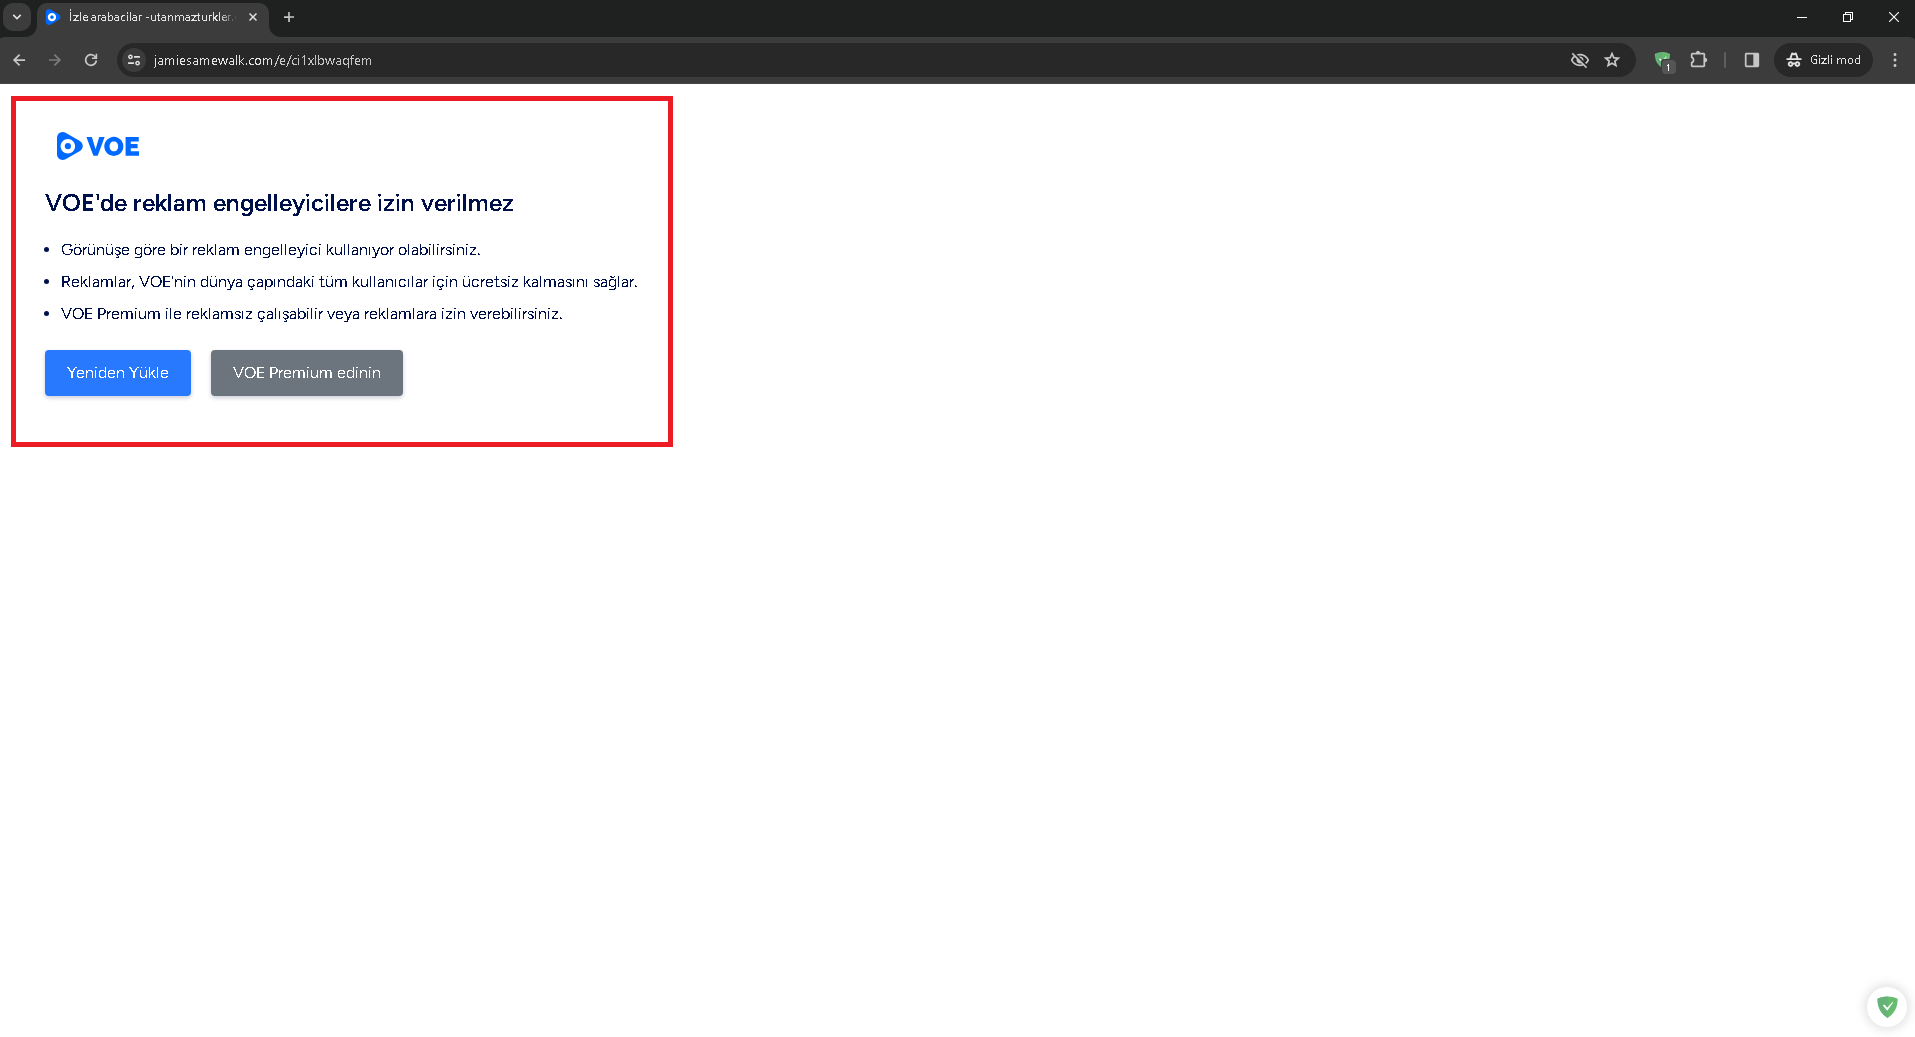Click the Gizli mod incognito badge
The width and height of the screenshot is (1915, 1037).
[x=1823, y=60]
